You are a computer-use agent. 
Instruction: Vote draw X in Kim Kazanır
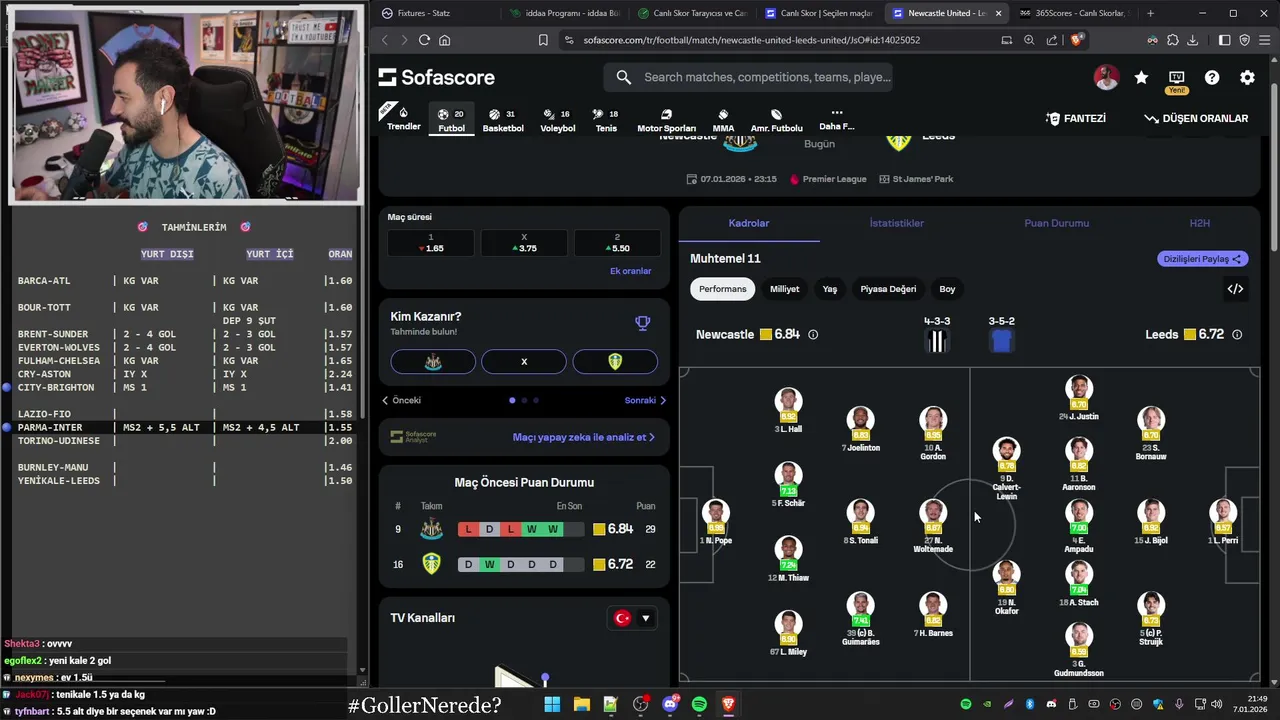click(x=524, y=362)
